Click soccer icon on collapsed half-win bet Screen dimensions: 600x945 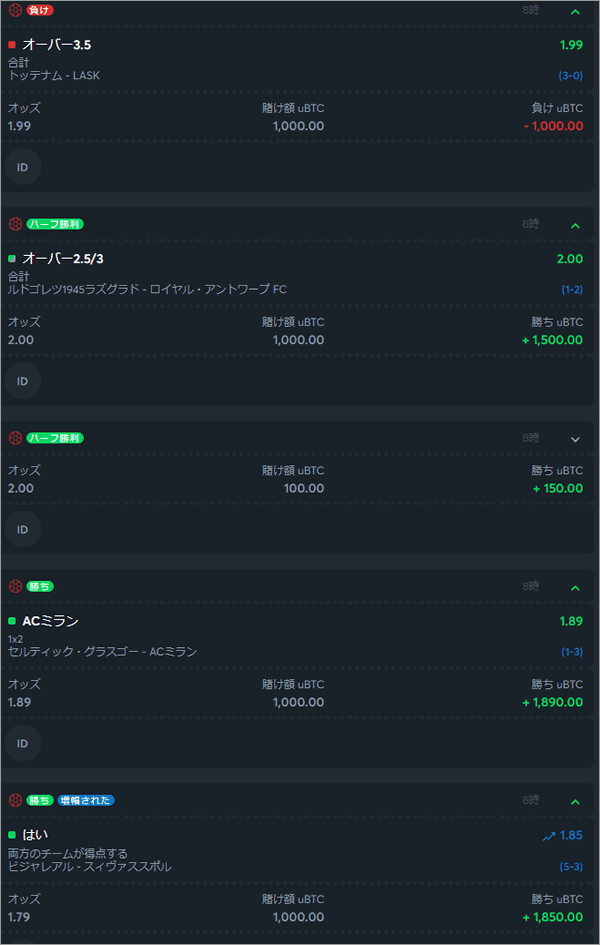pos(15,438)
